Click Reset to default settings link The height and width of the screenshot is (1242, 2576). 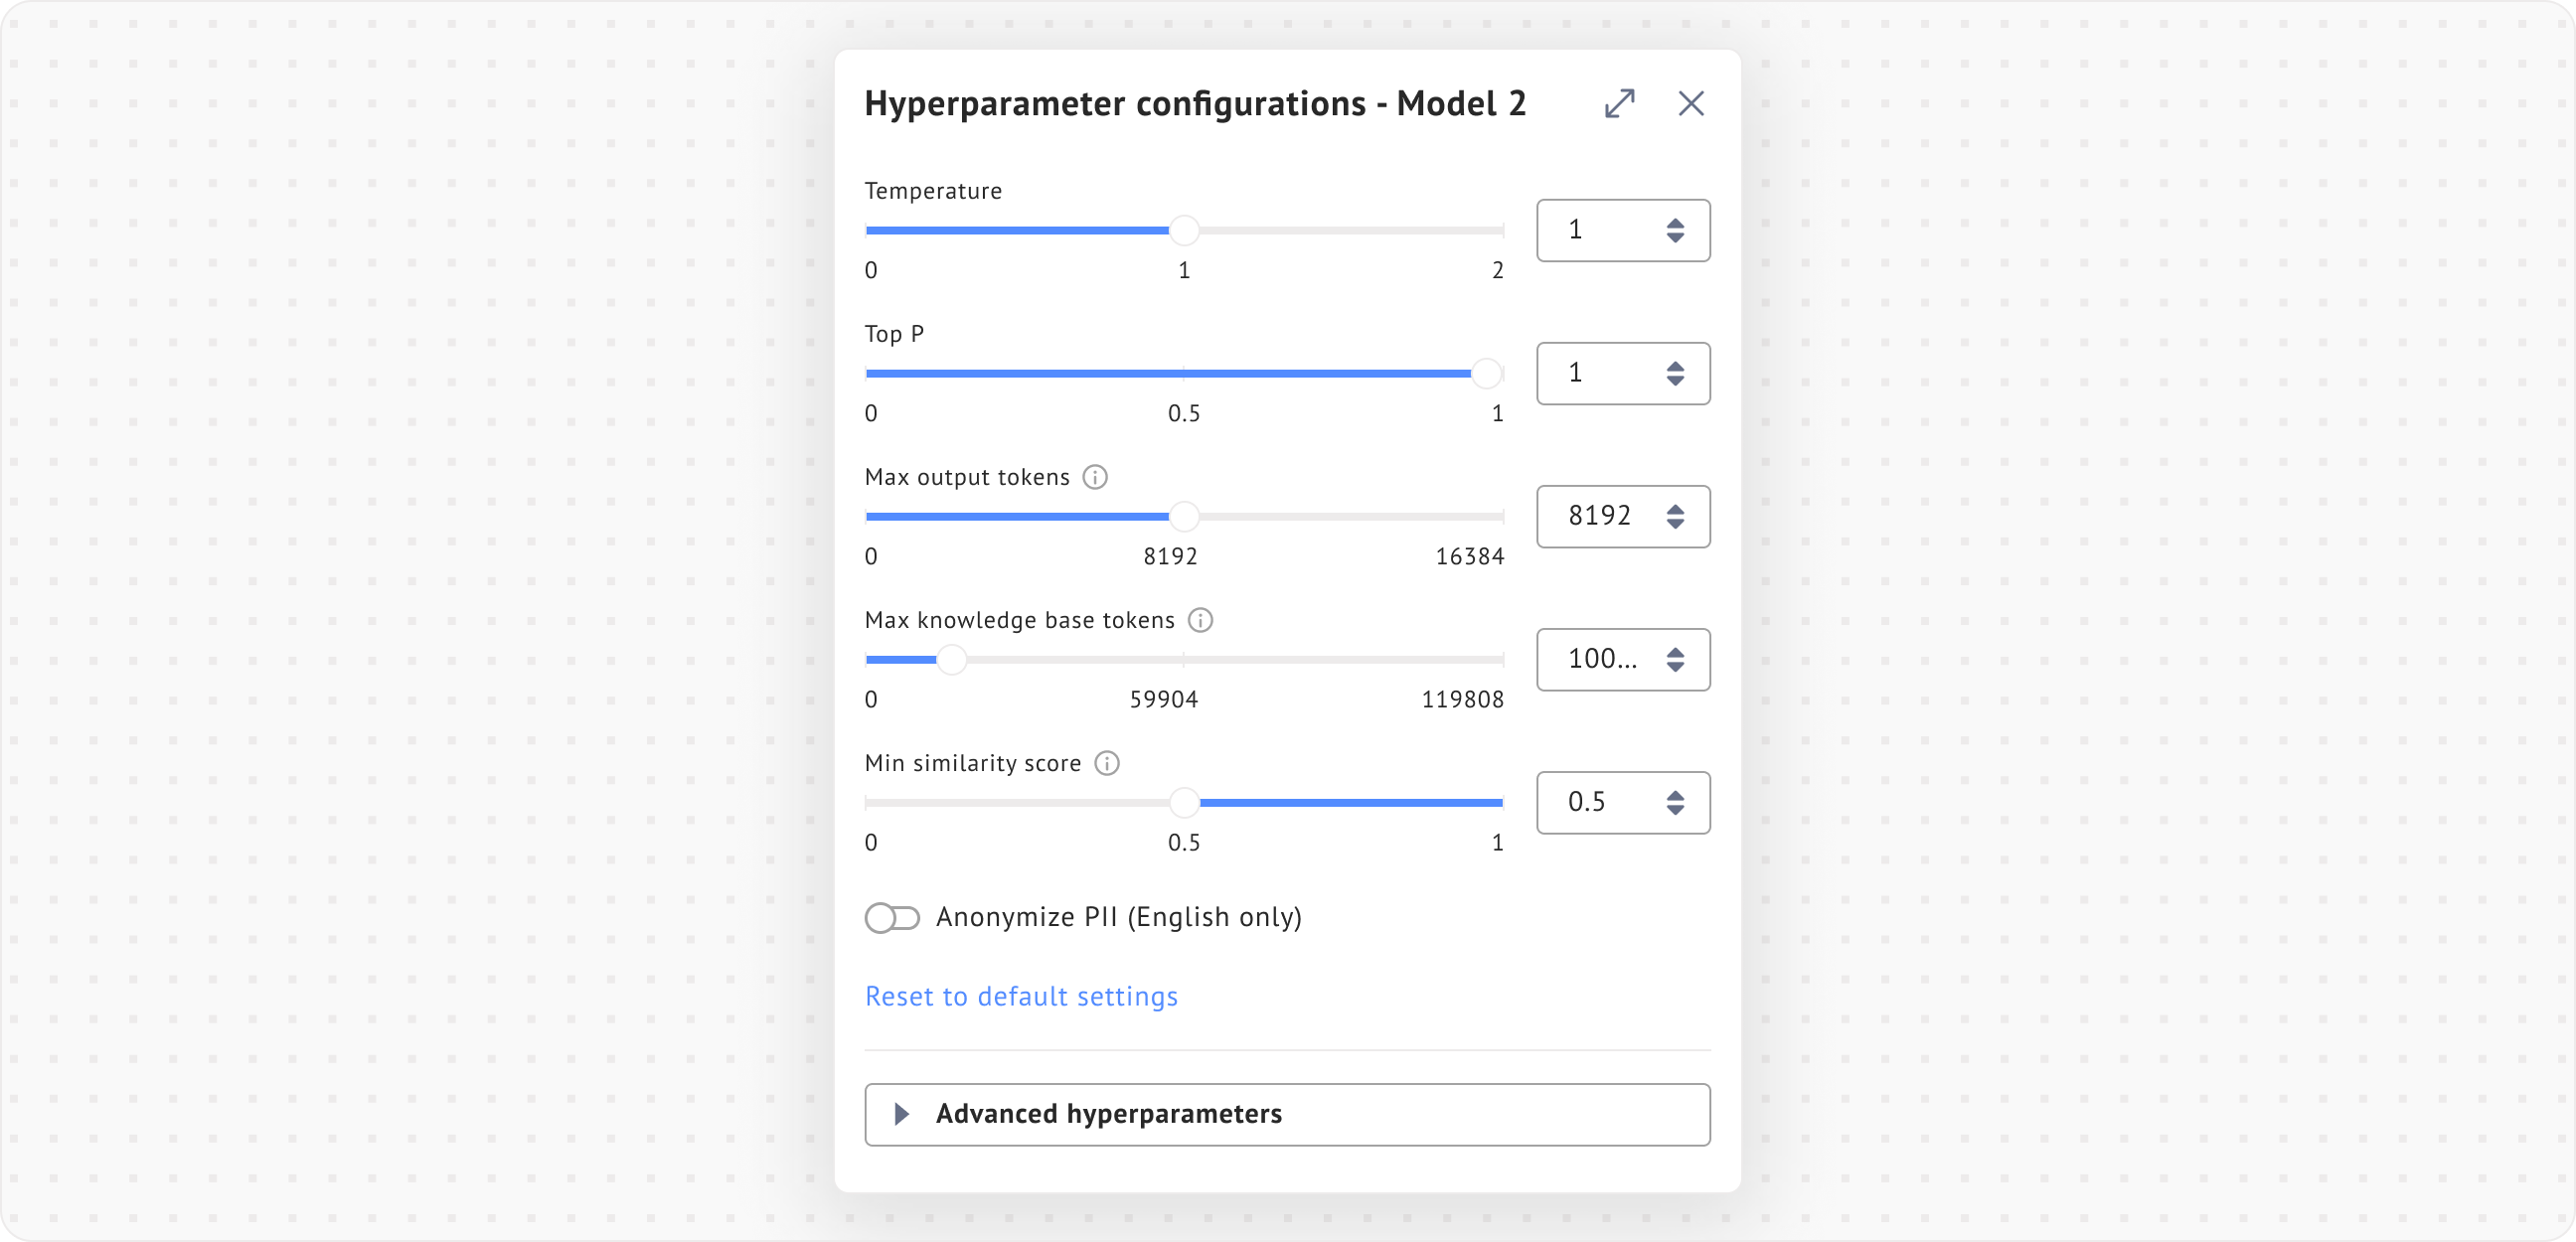click(x=1021, y=996)
